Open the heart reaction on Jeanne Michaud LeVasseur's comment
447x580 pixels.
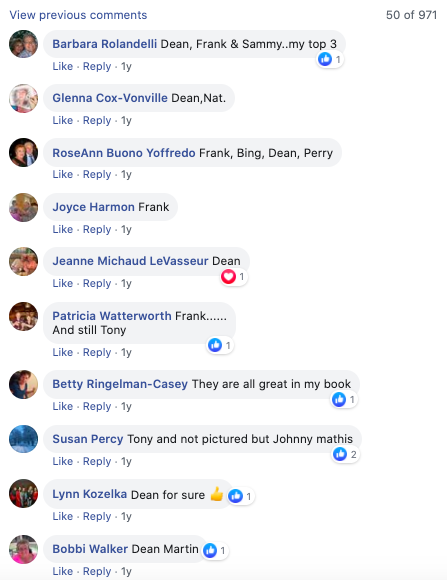[234, 277]
